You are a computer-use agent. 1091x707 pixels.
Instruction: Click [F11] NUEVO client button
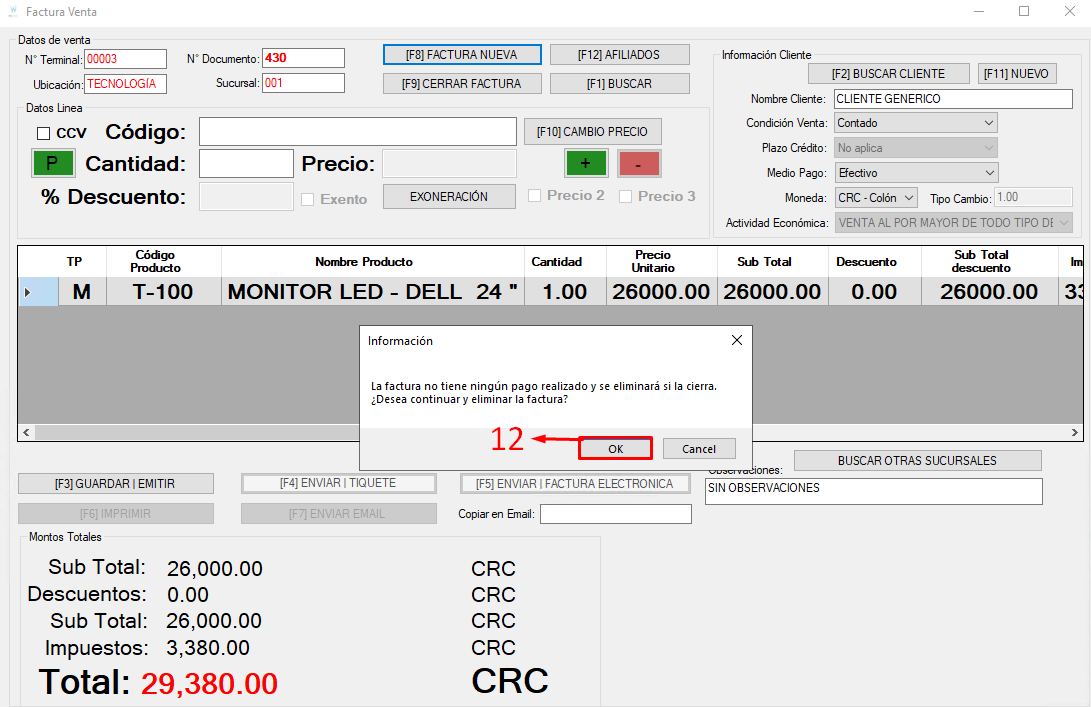tap(1017, 74)
